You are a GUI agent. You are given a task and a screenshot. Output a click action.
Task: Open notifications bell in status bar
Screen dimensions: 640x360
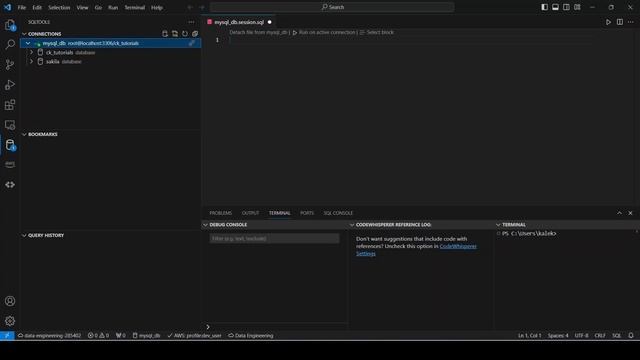[631, 336]
